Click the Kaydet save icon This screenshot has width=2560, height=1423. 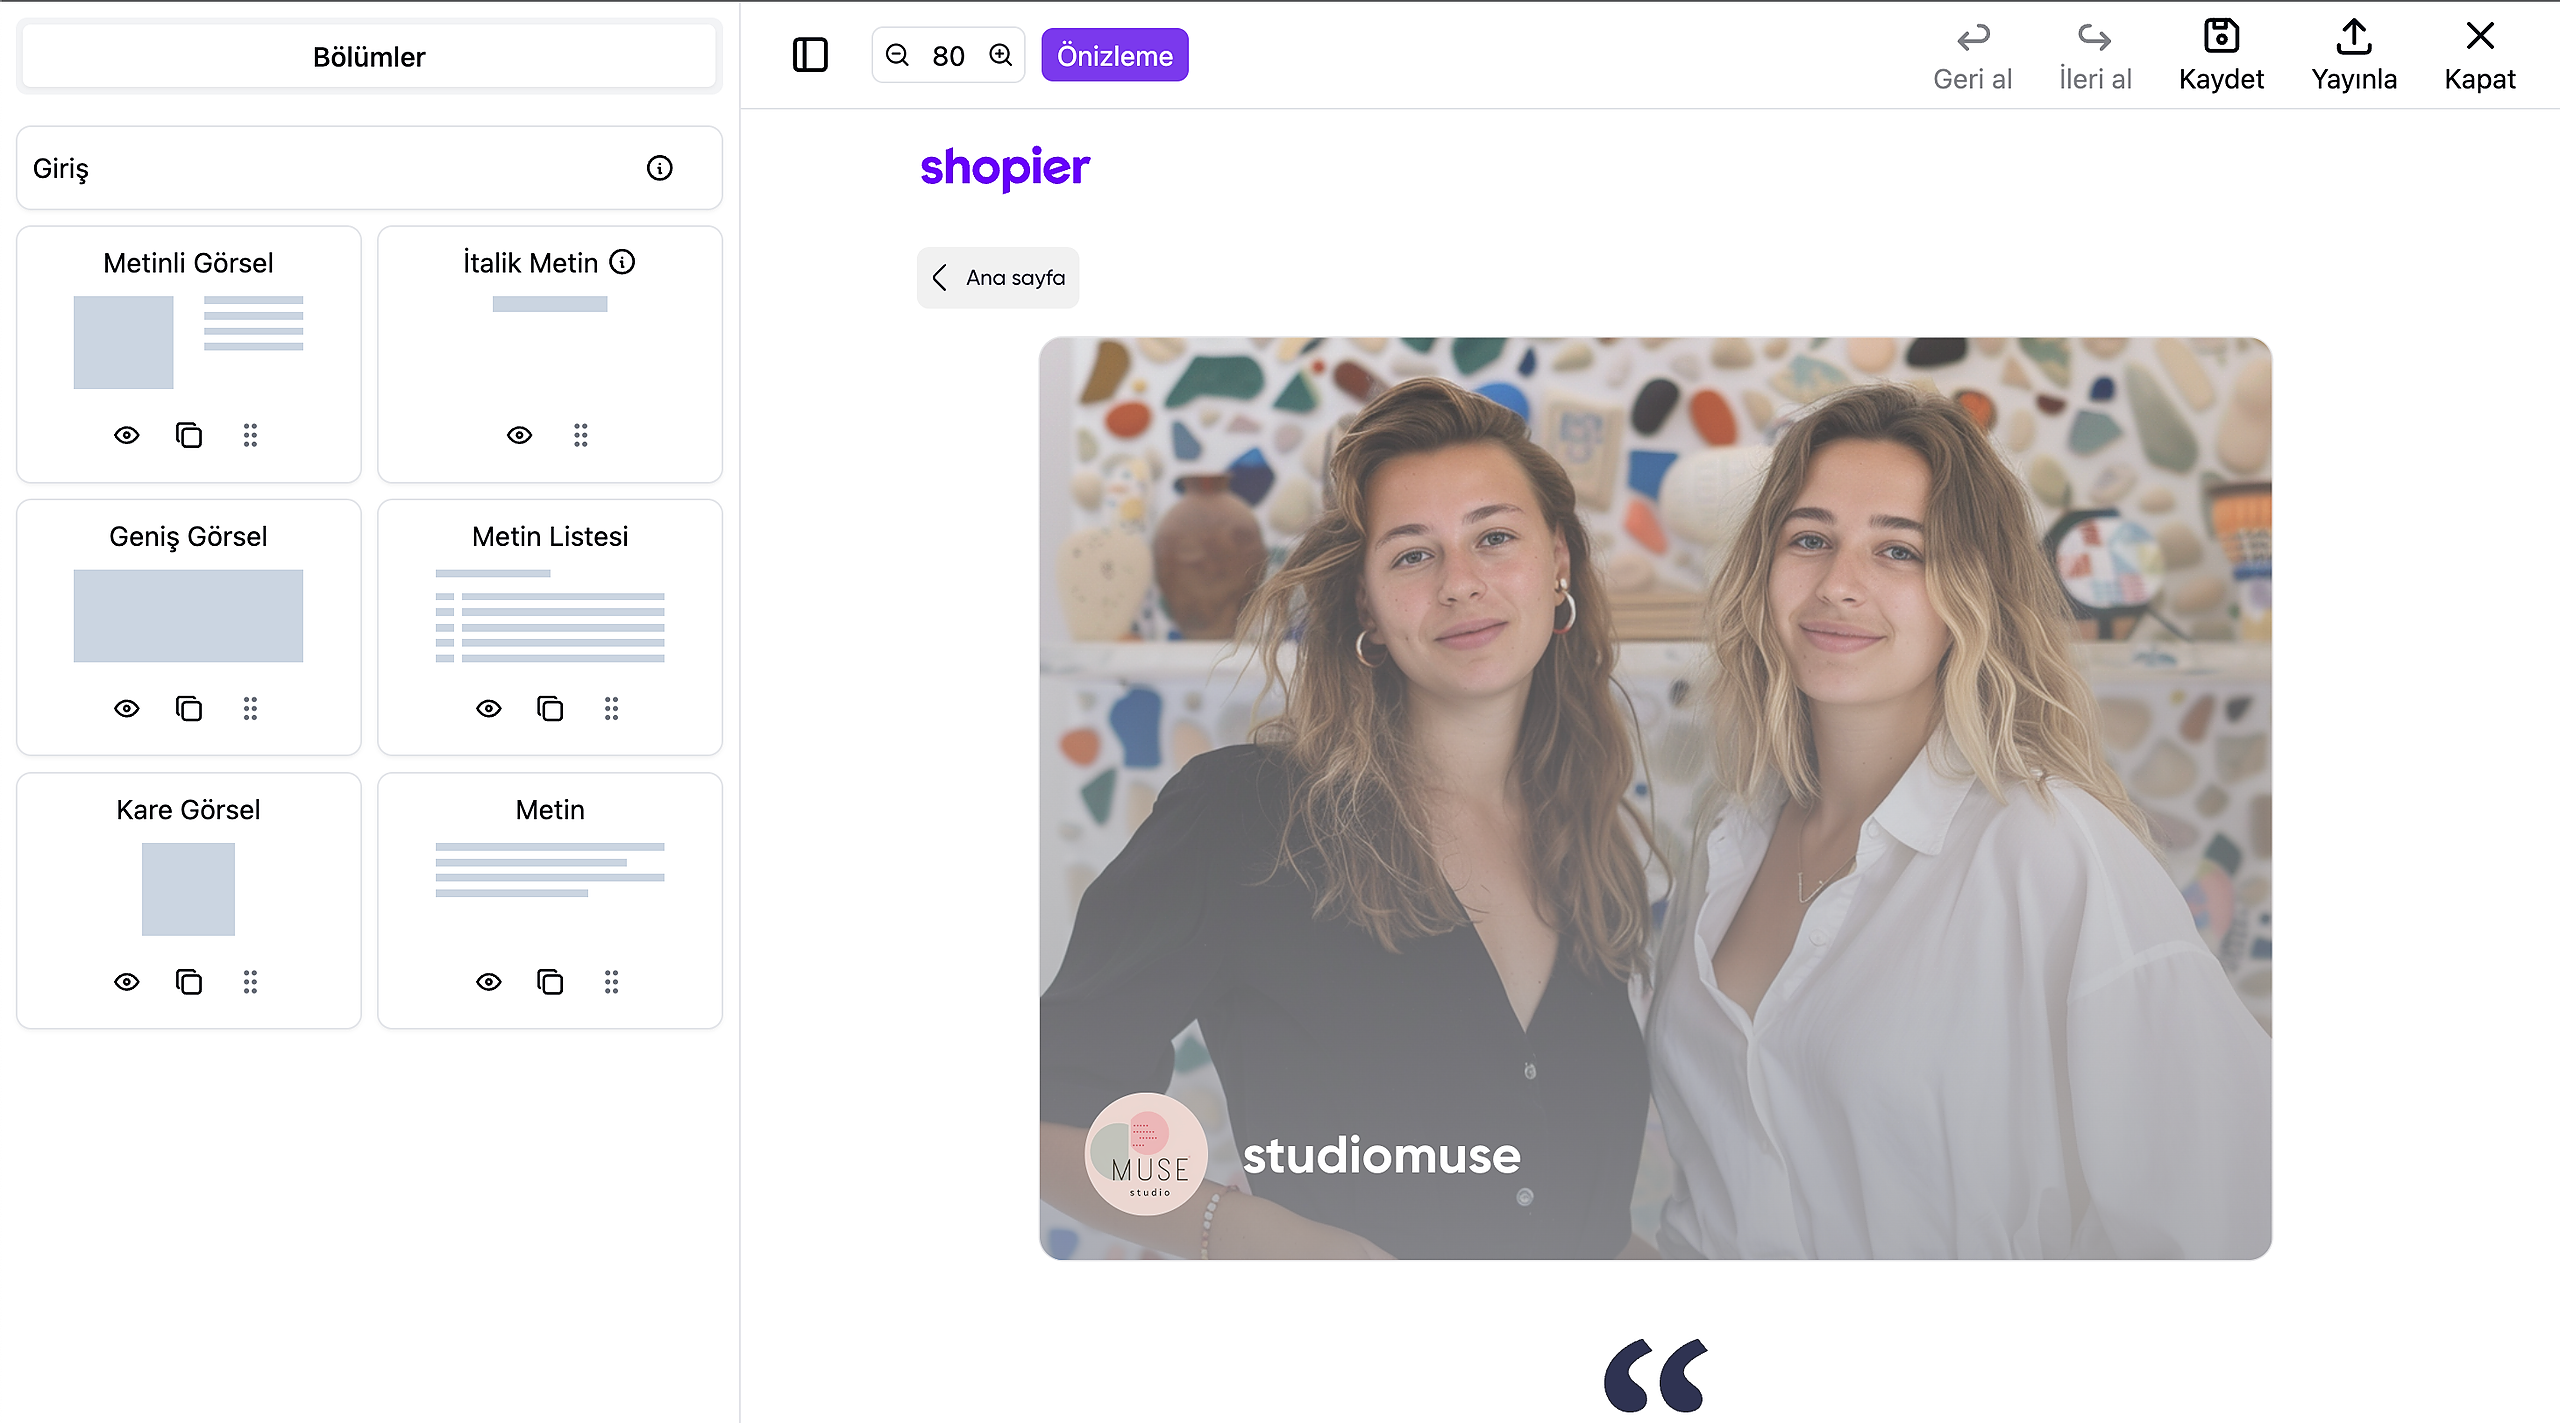pos(2221,37)
